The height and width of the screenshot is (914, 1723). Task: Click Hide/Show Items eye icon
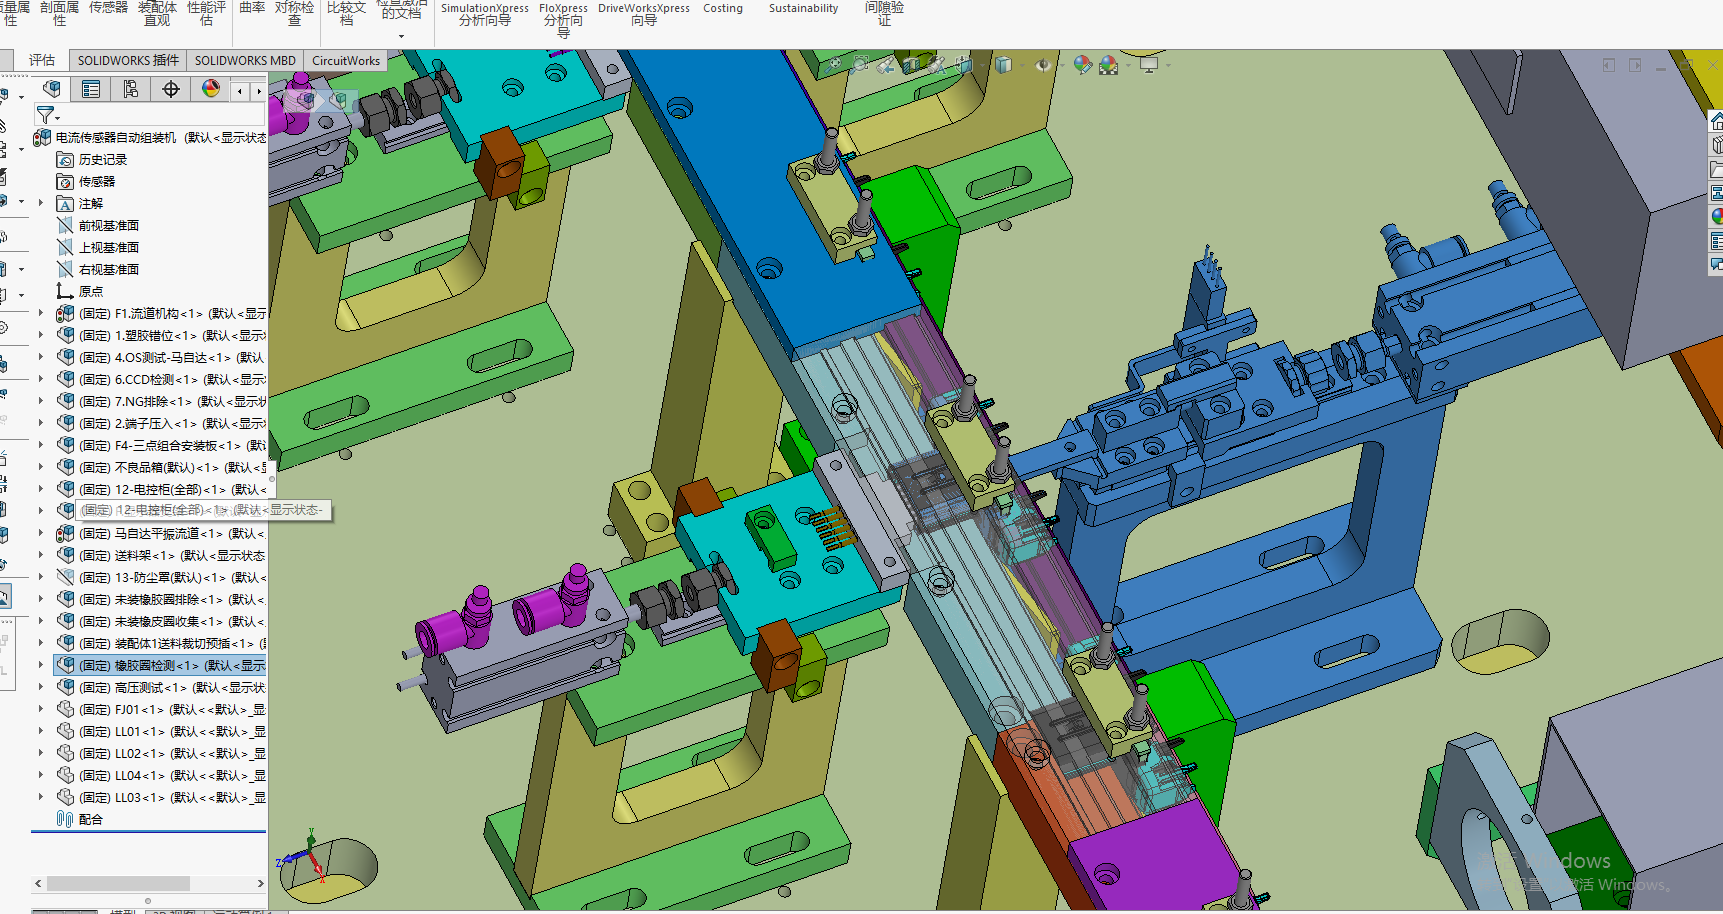click(1043, 65)
